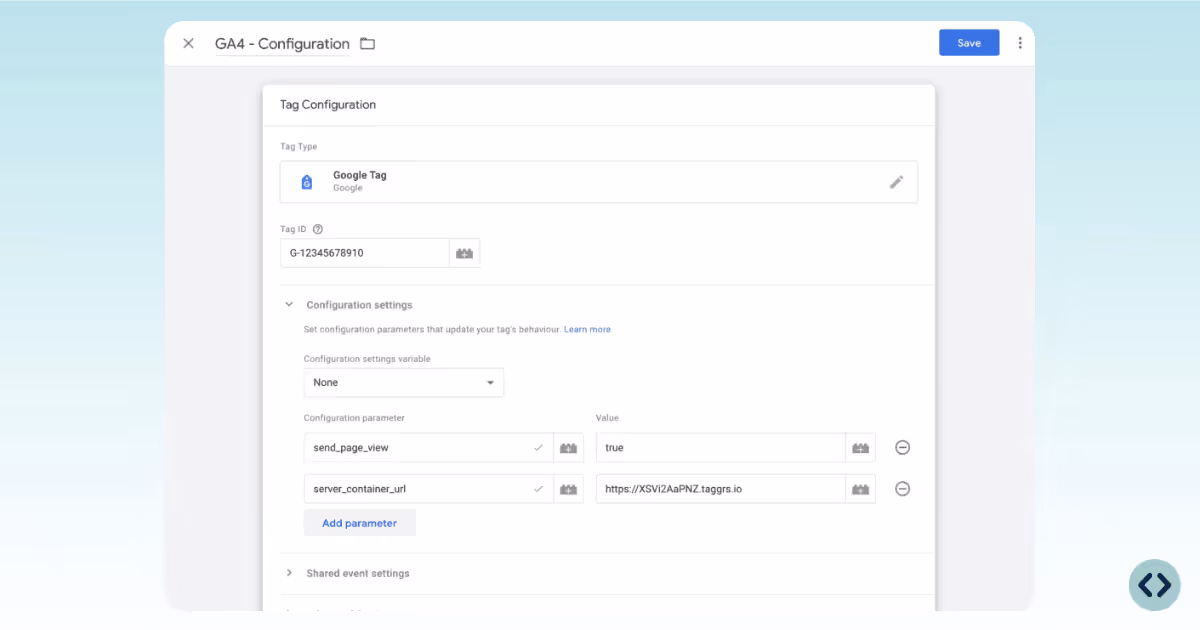Open the three-dot more options menu
The height and width of the screenshot is (630, 1200).
(x=1020, y=43)
